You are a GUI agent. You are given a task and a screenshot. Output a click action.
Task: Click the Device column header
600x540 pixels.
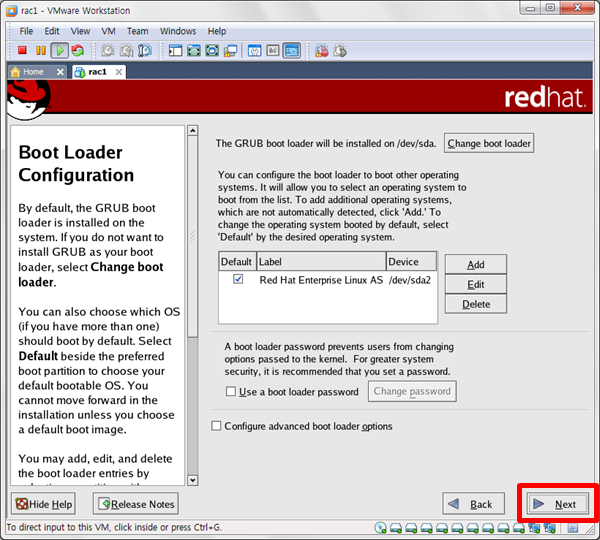(x=411, y=262)
